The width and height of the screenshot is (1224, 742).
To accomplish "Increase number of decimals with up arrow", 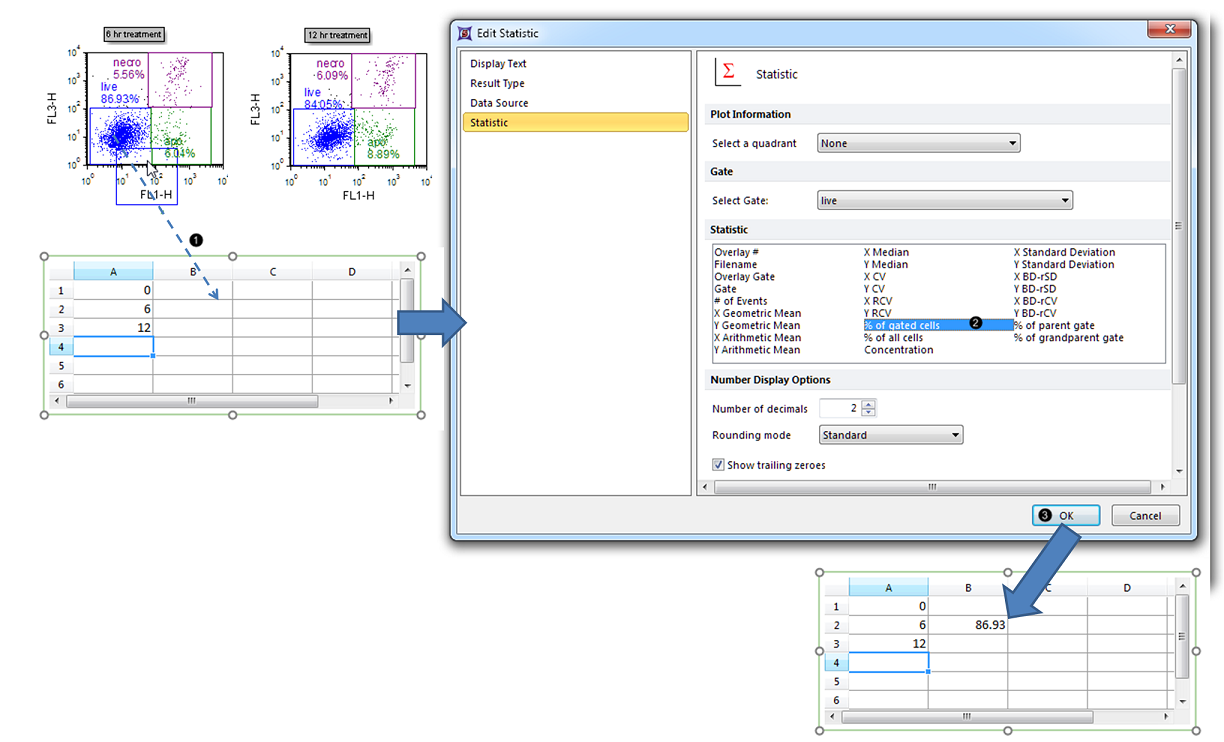I will 868,404.
